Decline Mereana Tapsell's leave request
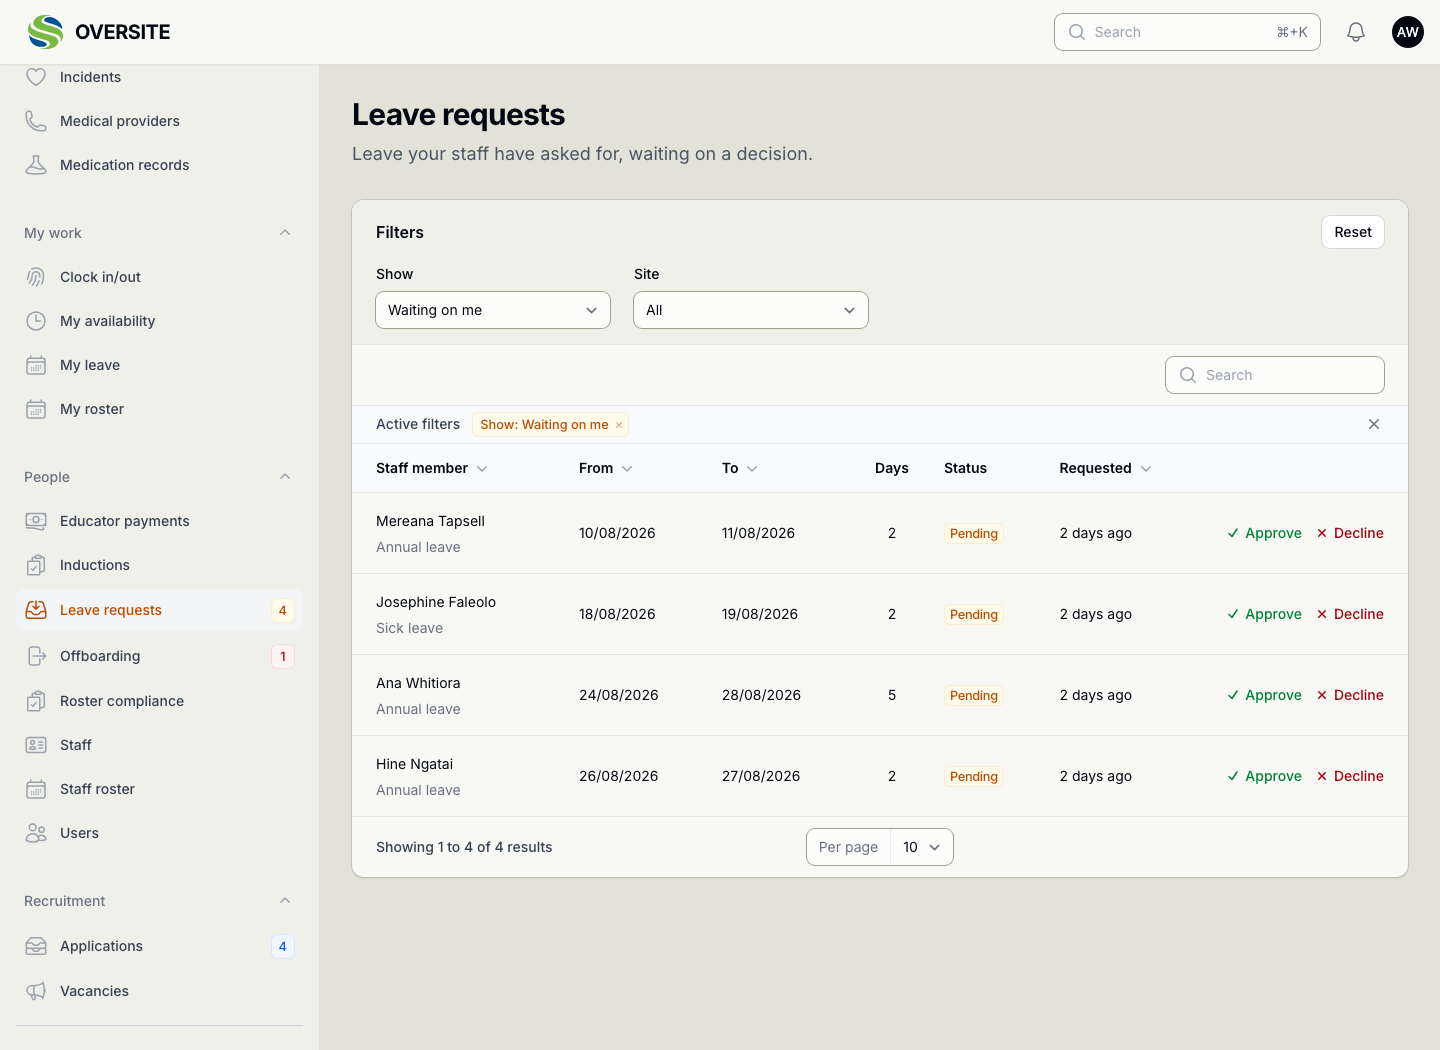This screenshot has height=1050, width=1440. 1350,533
